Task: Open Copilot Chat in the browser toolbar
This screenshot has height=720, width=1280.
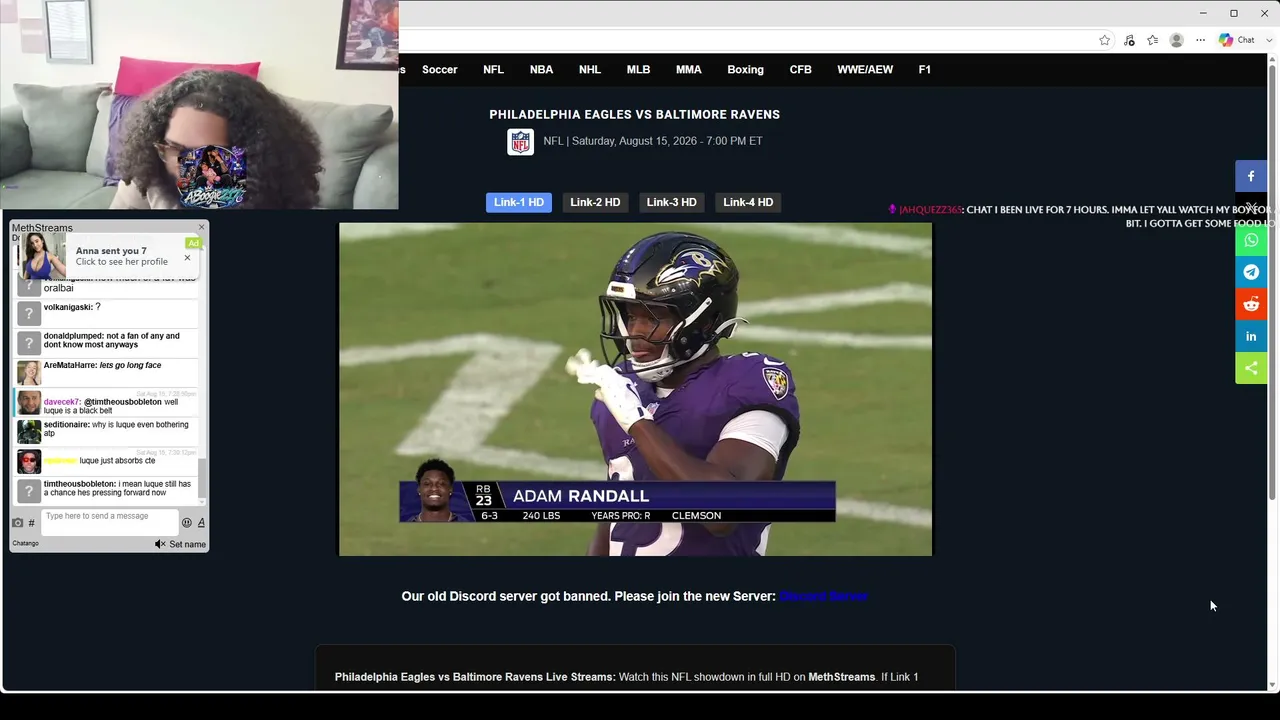Action: tap(1237, 40)
